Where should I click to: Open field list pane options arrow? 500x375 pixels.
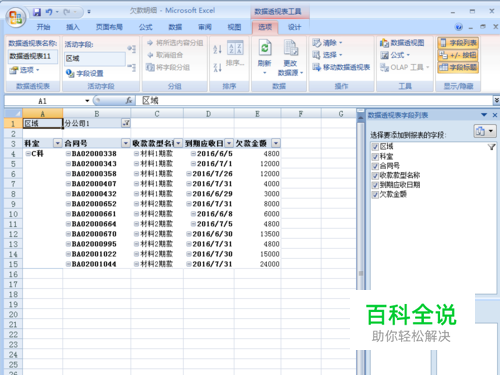point(484,115)
